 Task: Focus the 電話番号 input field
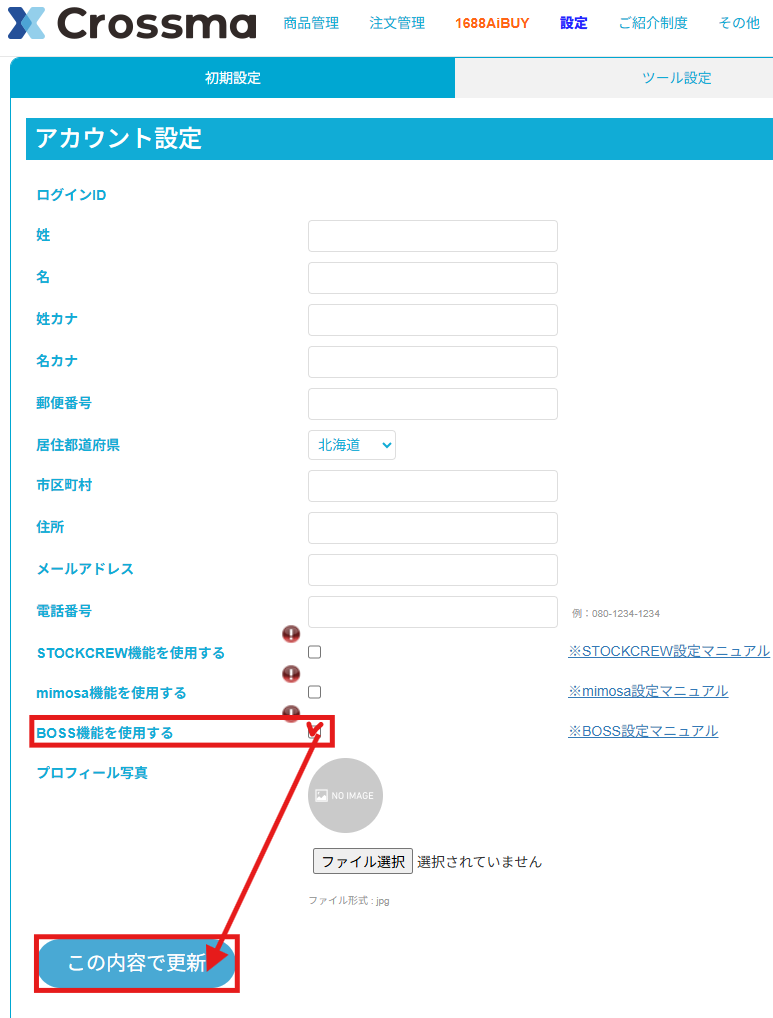(432, 612)
